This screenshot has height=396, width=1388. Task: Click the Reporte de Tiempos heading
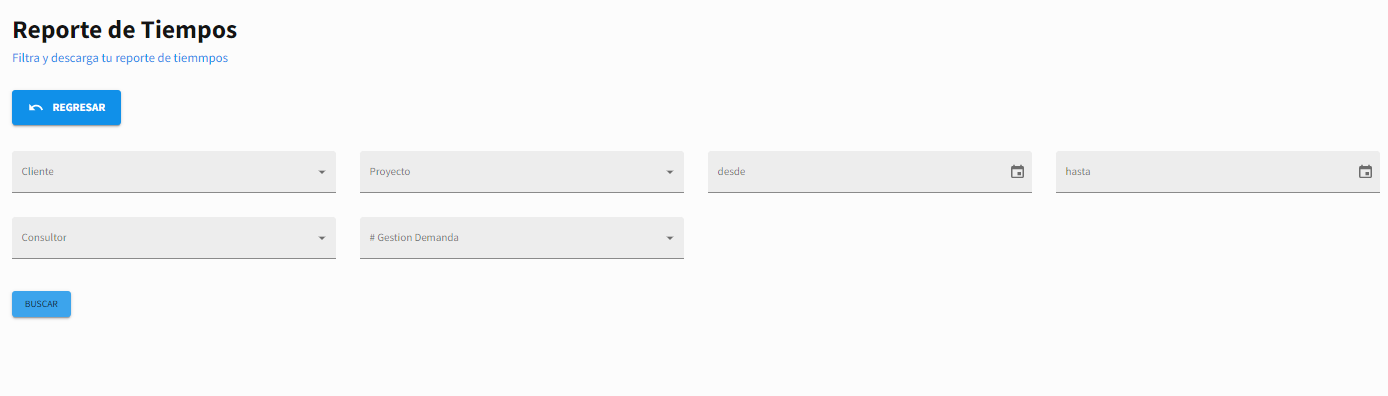pyautogui.click(x=125, y=29)
